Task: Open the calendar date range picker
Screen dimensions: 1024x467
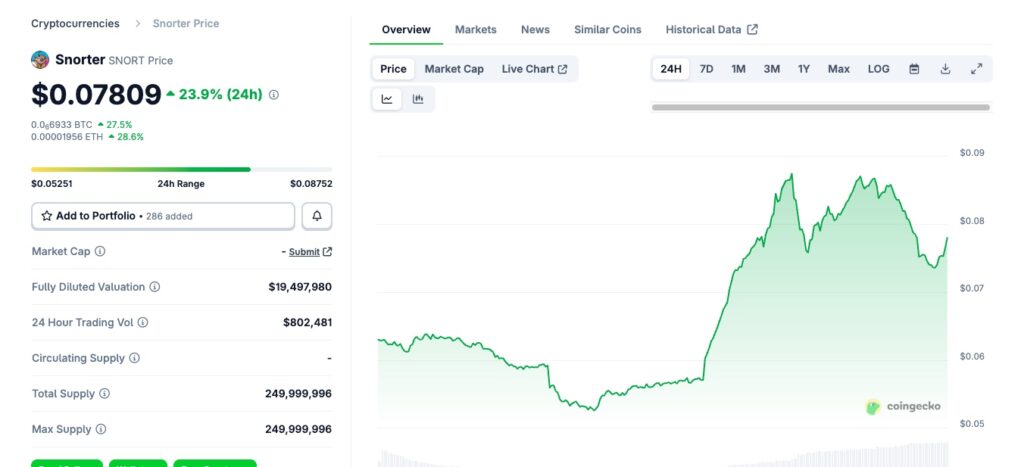Action: [x=914, y=69]
